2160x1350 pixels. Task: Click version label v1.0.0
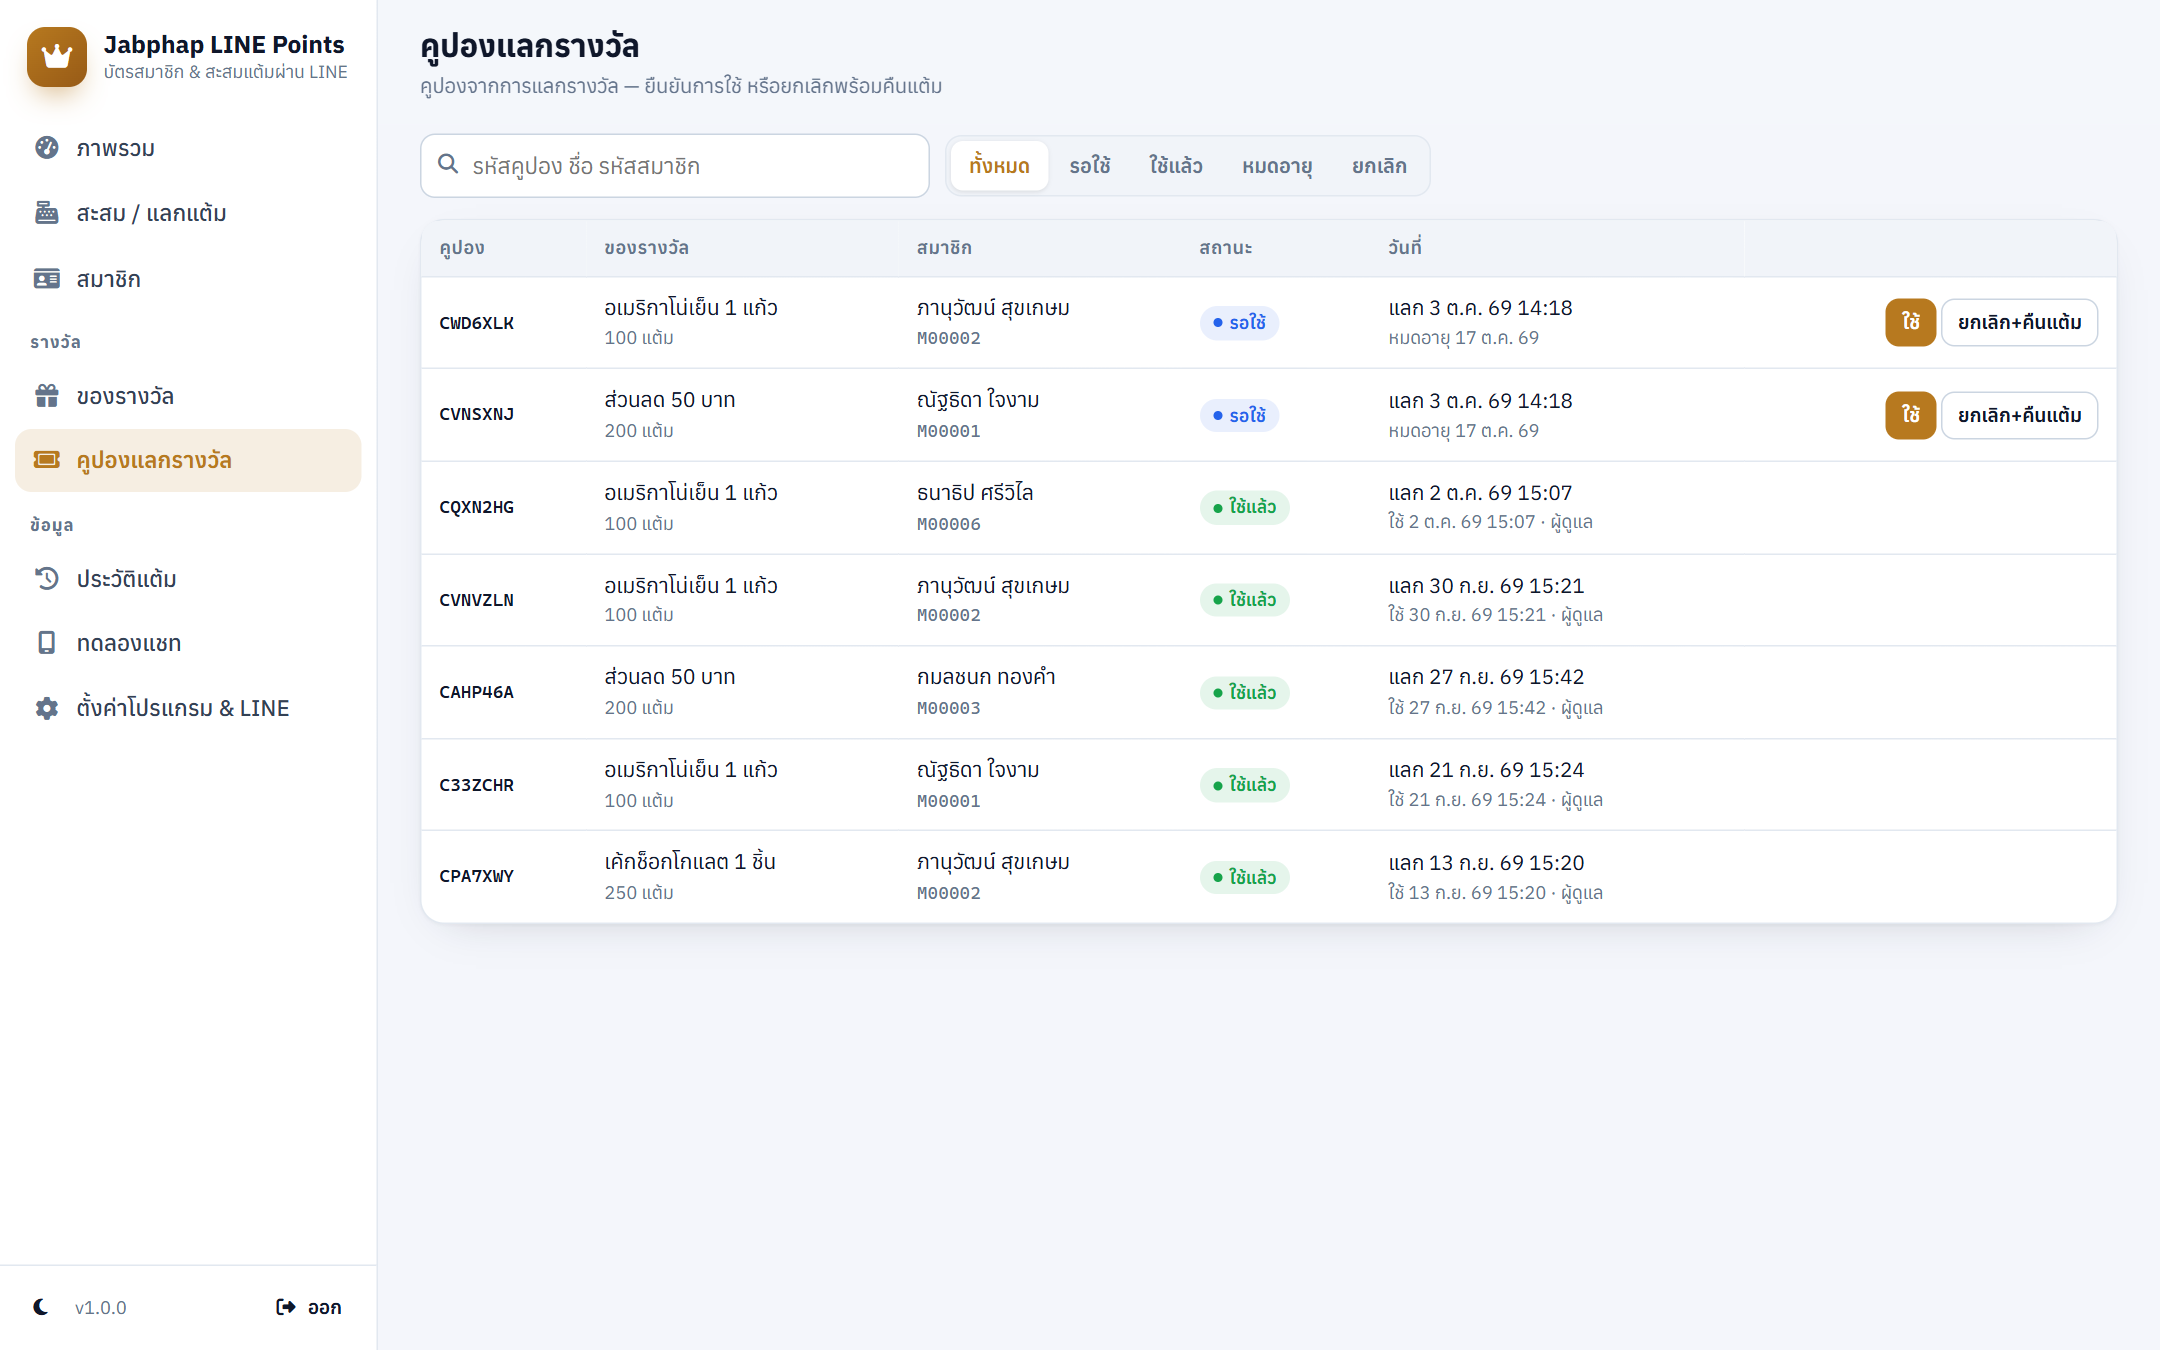click(101, 1307)
